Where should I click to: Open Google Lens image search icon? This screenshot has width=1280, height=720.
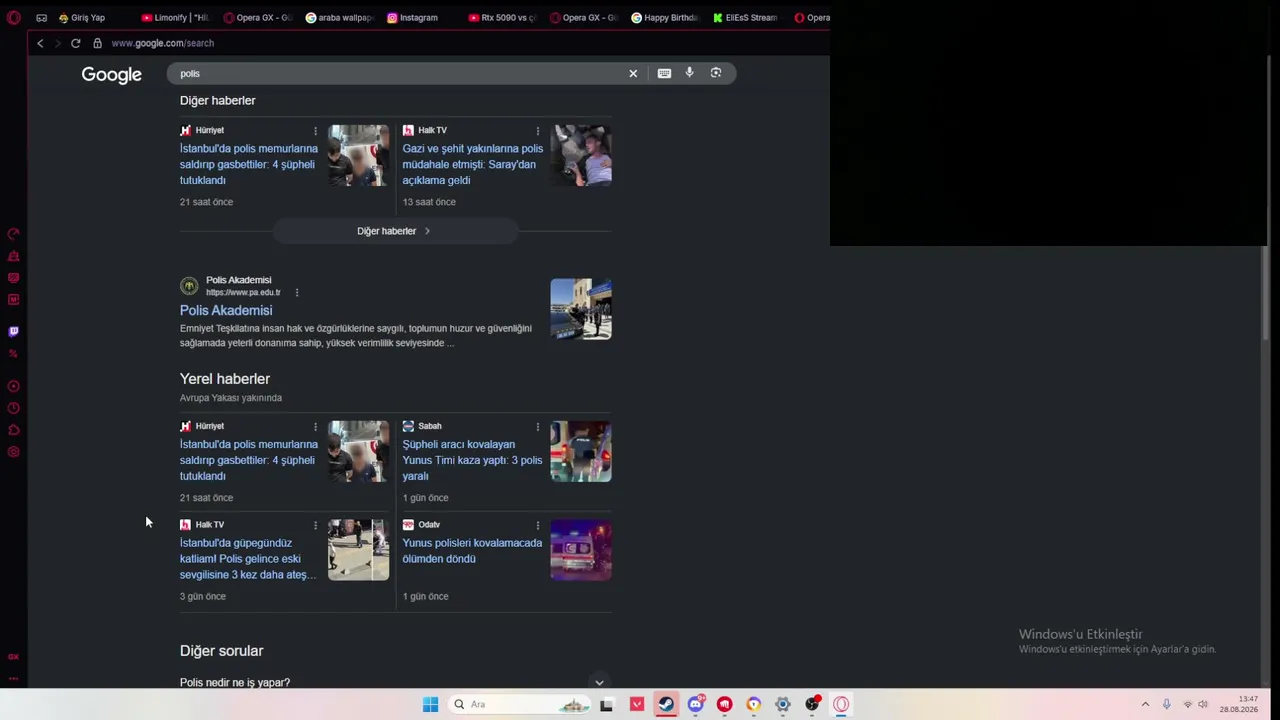[x=716, y=73]
